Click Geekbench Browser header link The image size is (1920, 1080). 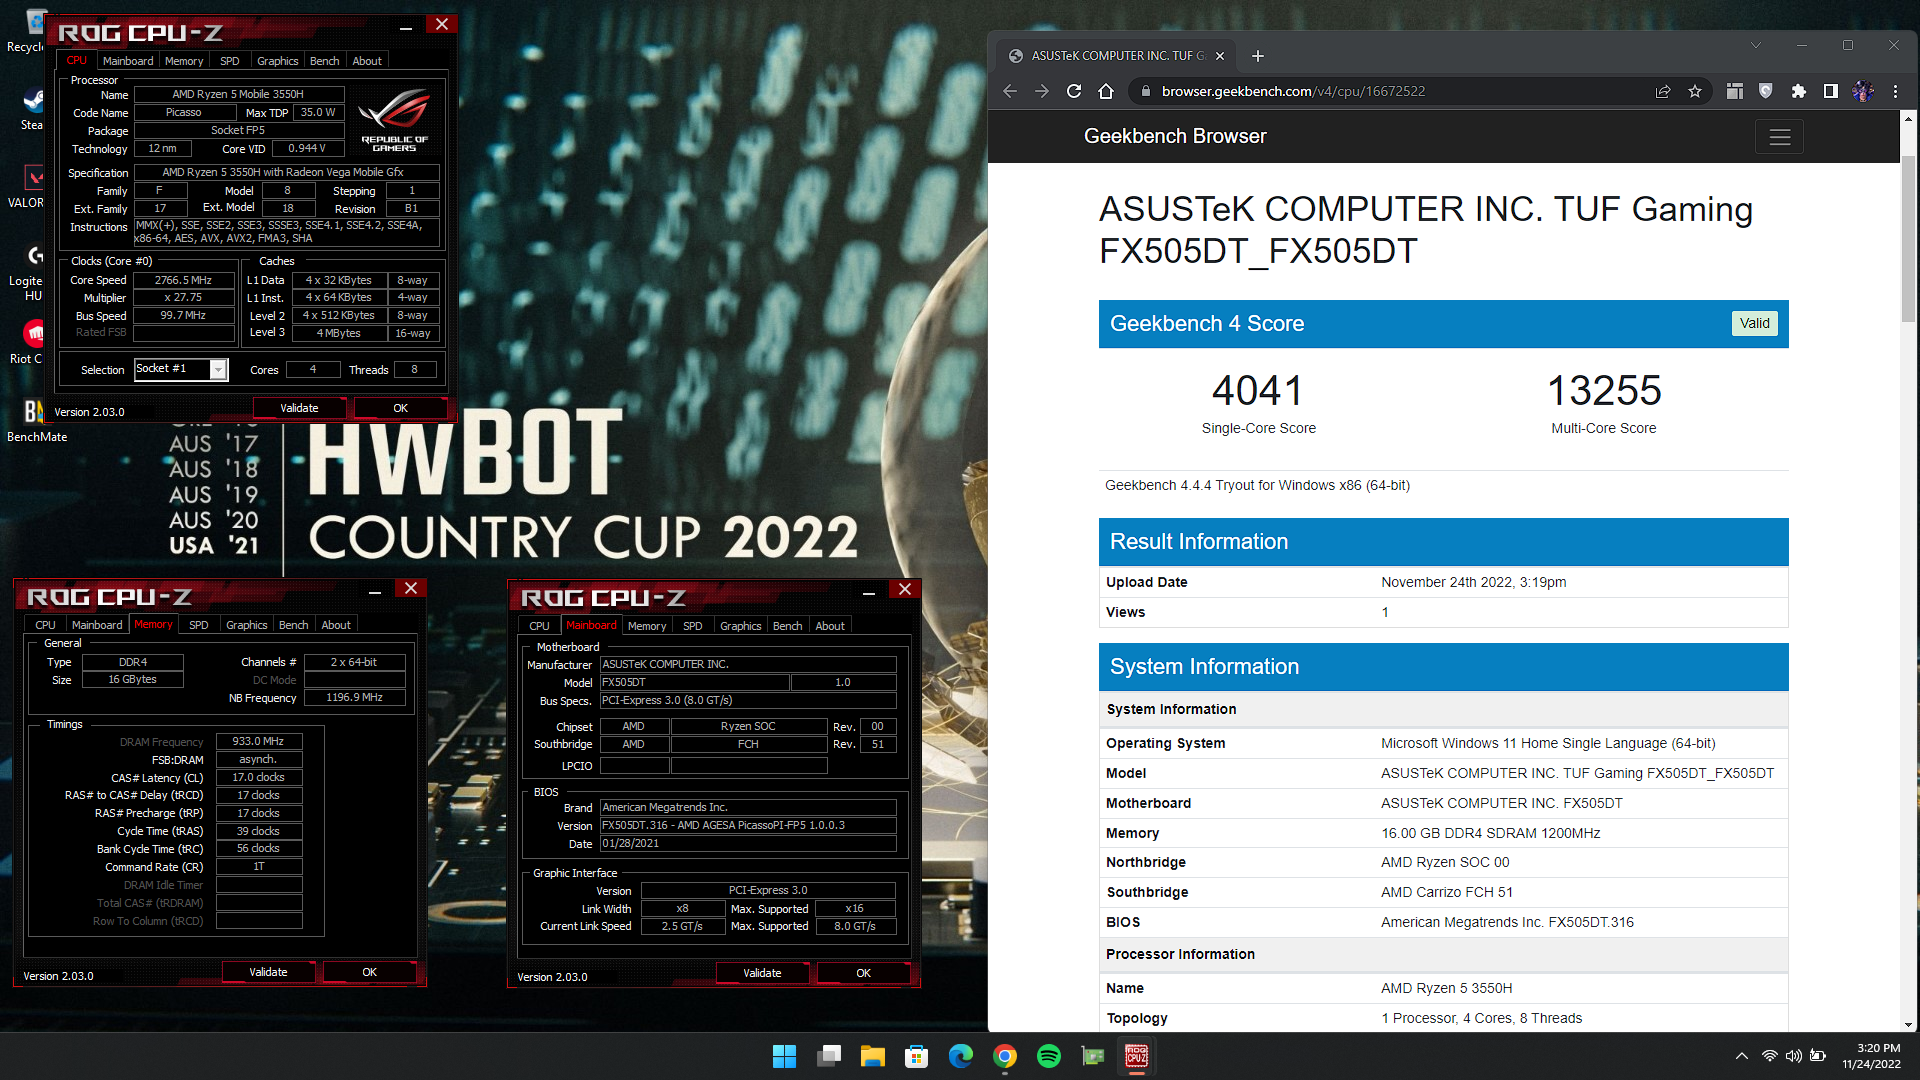(x=1175, y=136)
